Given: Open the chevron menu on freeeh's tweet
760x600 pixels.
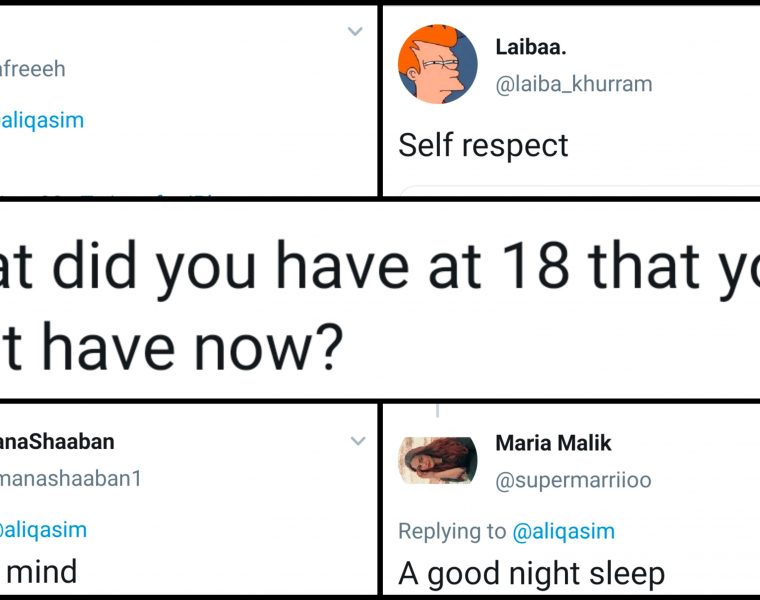Looking at the screenshot, I should pos(355,32).
